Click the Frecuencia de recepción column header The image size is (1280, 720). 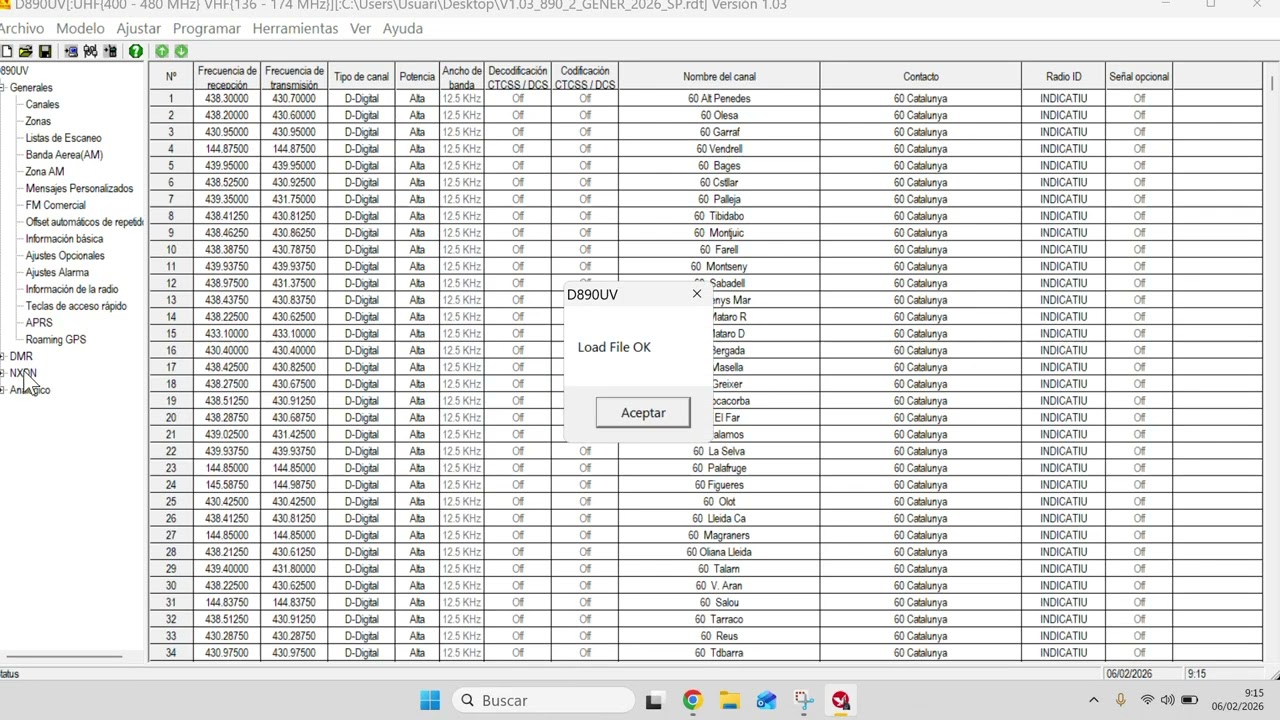click(227, 76)
